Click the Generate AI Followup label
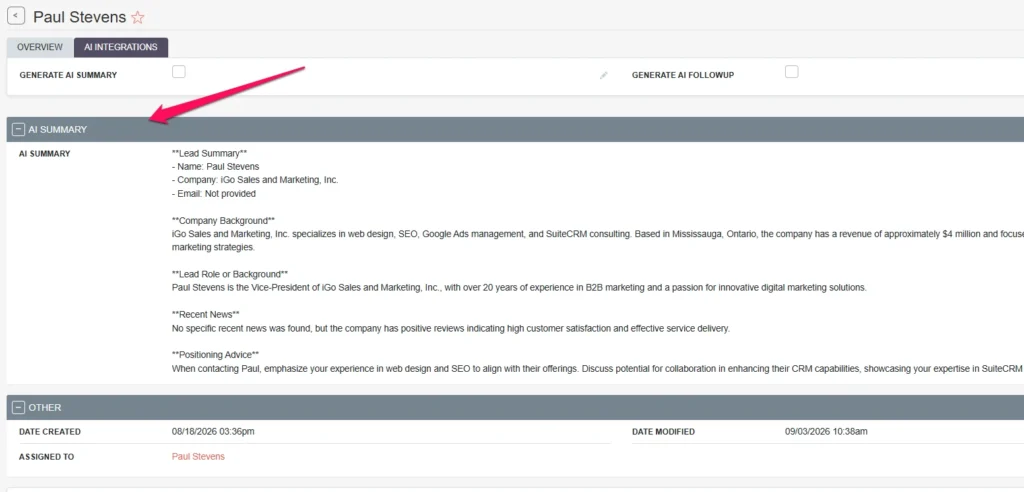Viewport: 1024px width, 492px height. pyautogui.click(x=683, y=75)
